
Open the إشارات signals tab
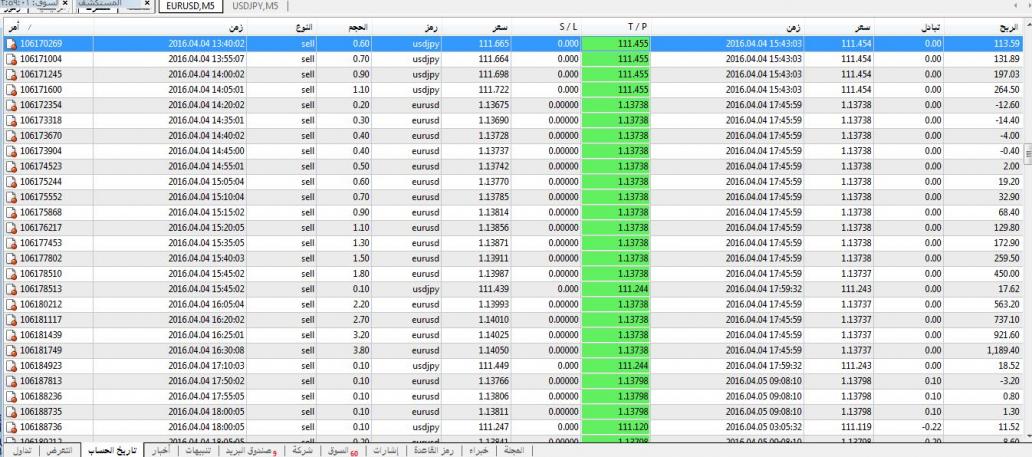(386, 451)
